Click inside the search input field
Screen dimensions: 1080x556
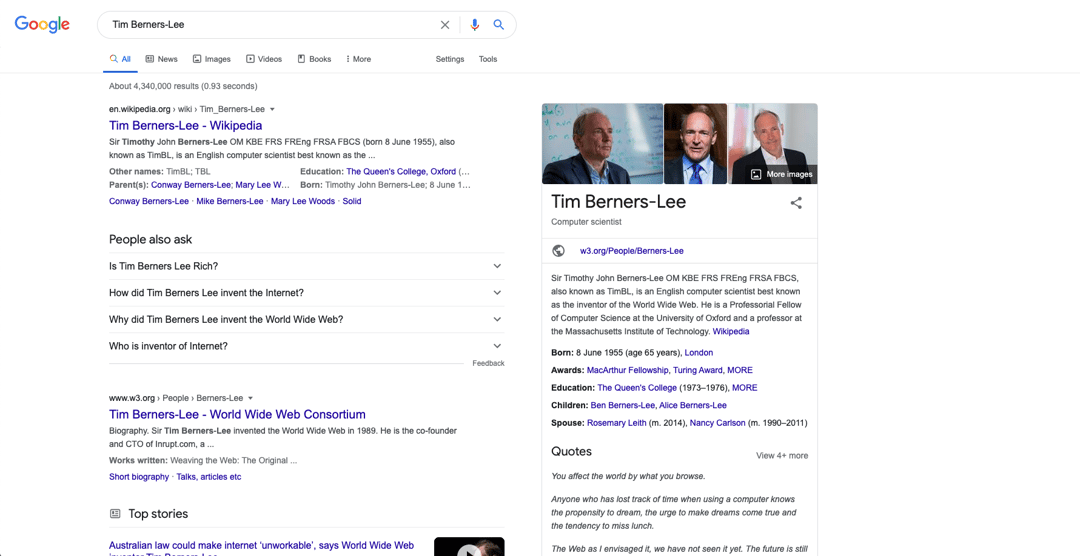(x=272, y=25)
